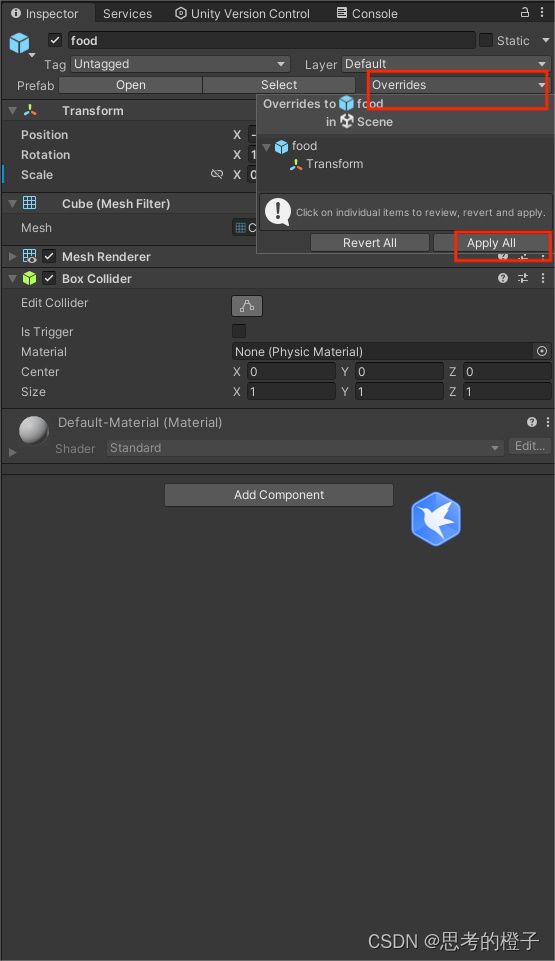555x961 pixels.
Task: Click the Apply All button
Action: coord(491,243)
